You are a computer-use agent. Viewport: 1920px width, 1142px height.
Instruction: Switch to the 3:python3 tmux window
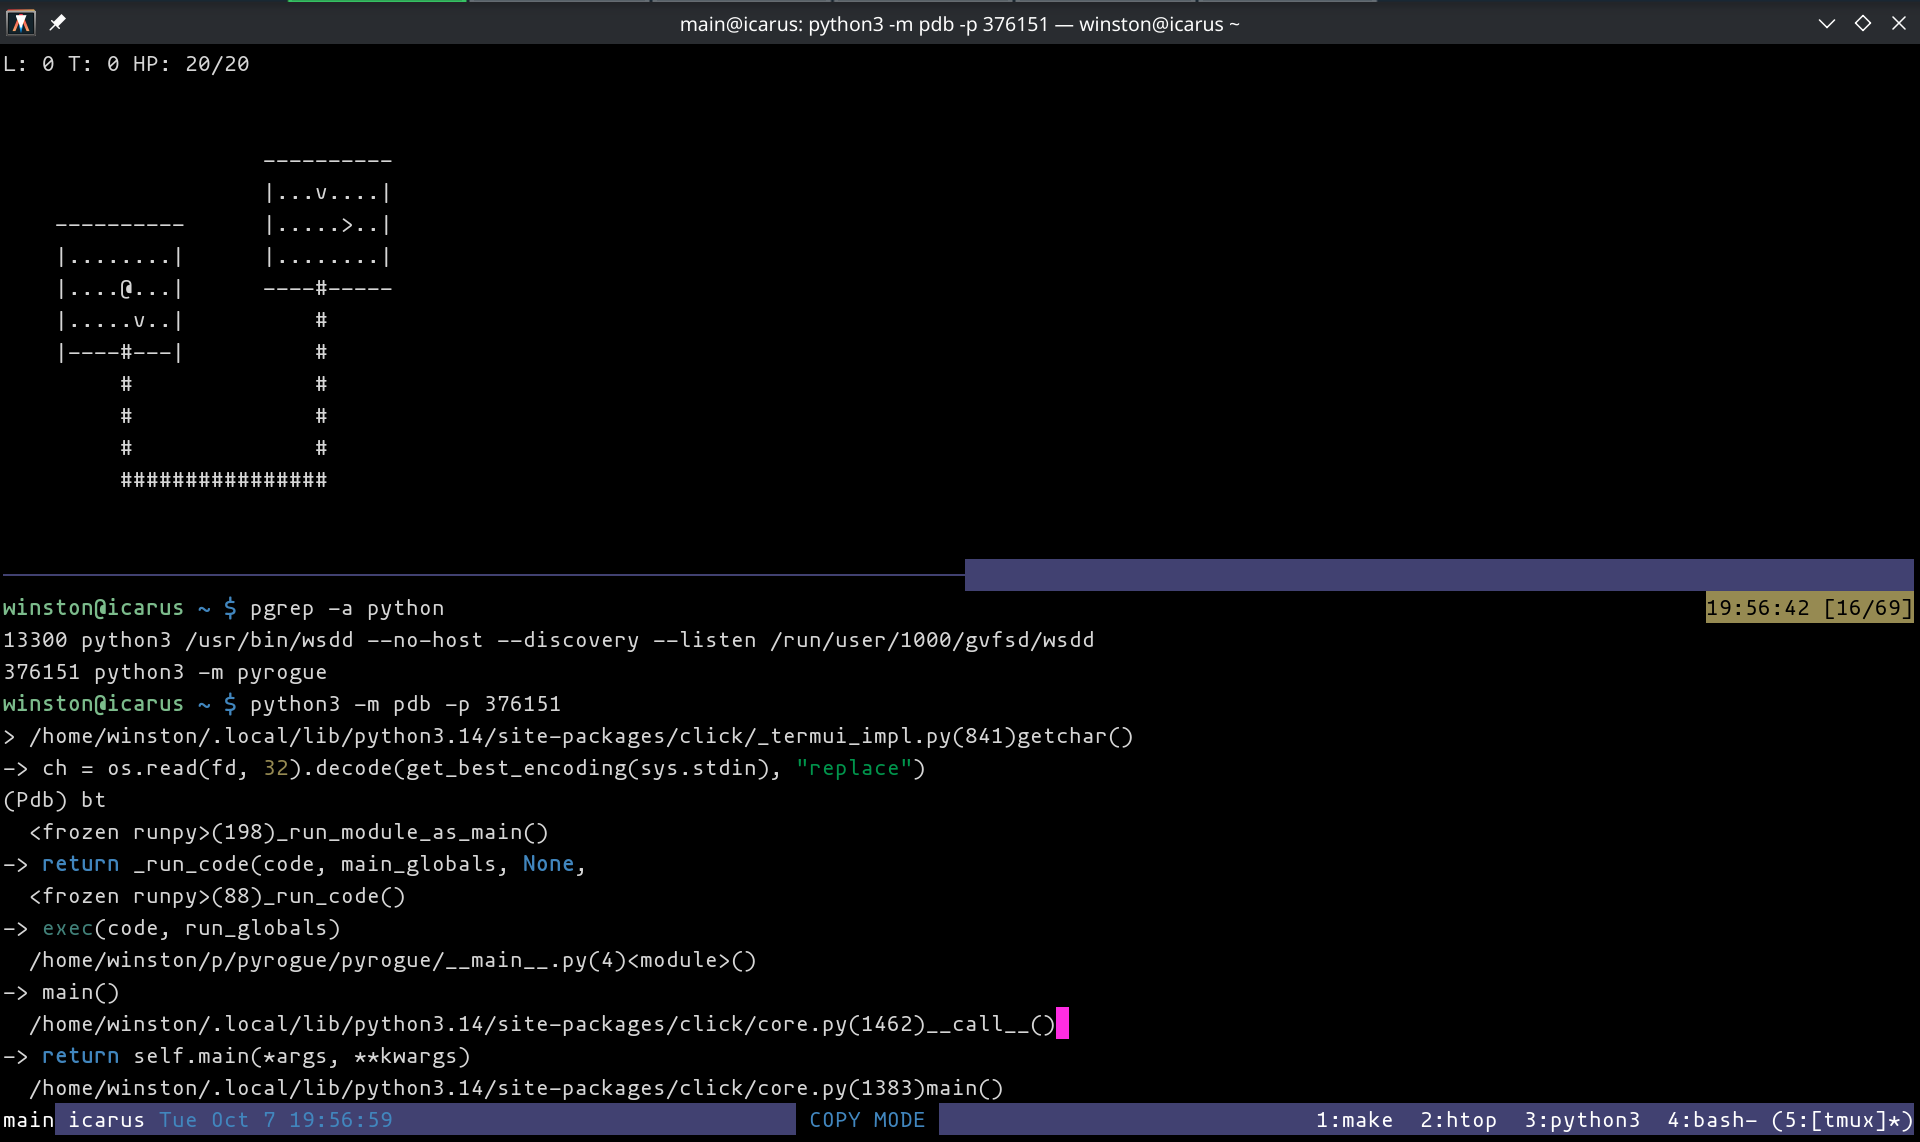coord(1582,1120)
